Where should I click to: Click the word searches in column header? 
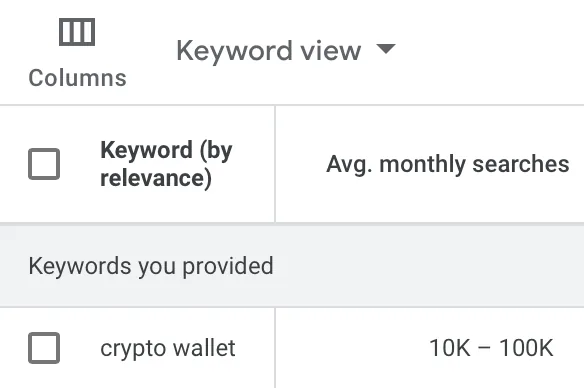[521, 164]
